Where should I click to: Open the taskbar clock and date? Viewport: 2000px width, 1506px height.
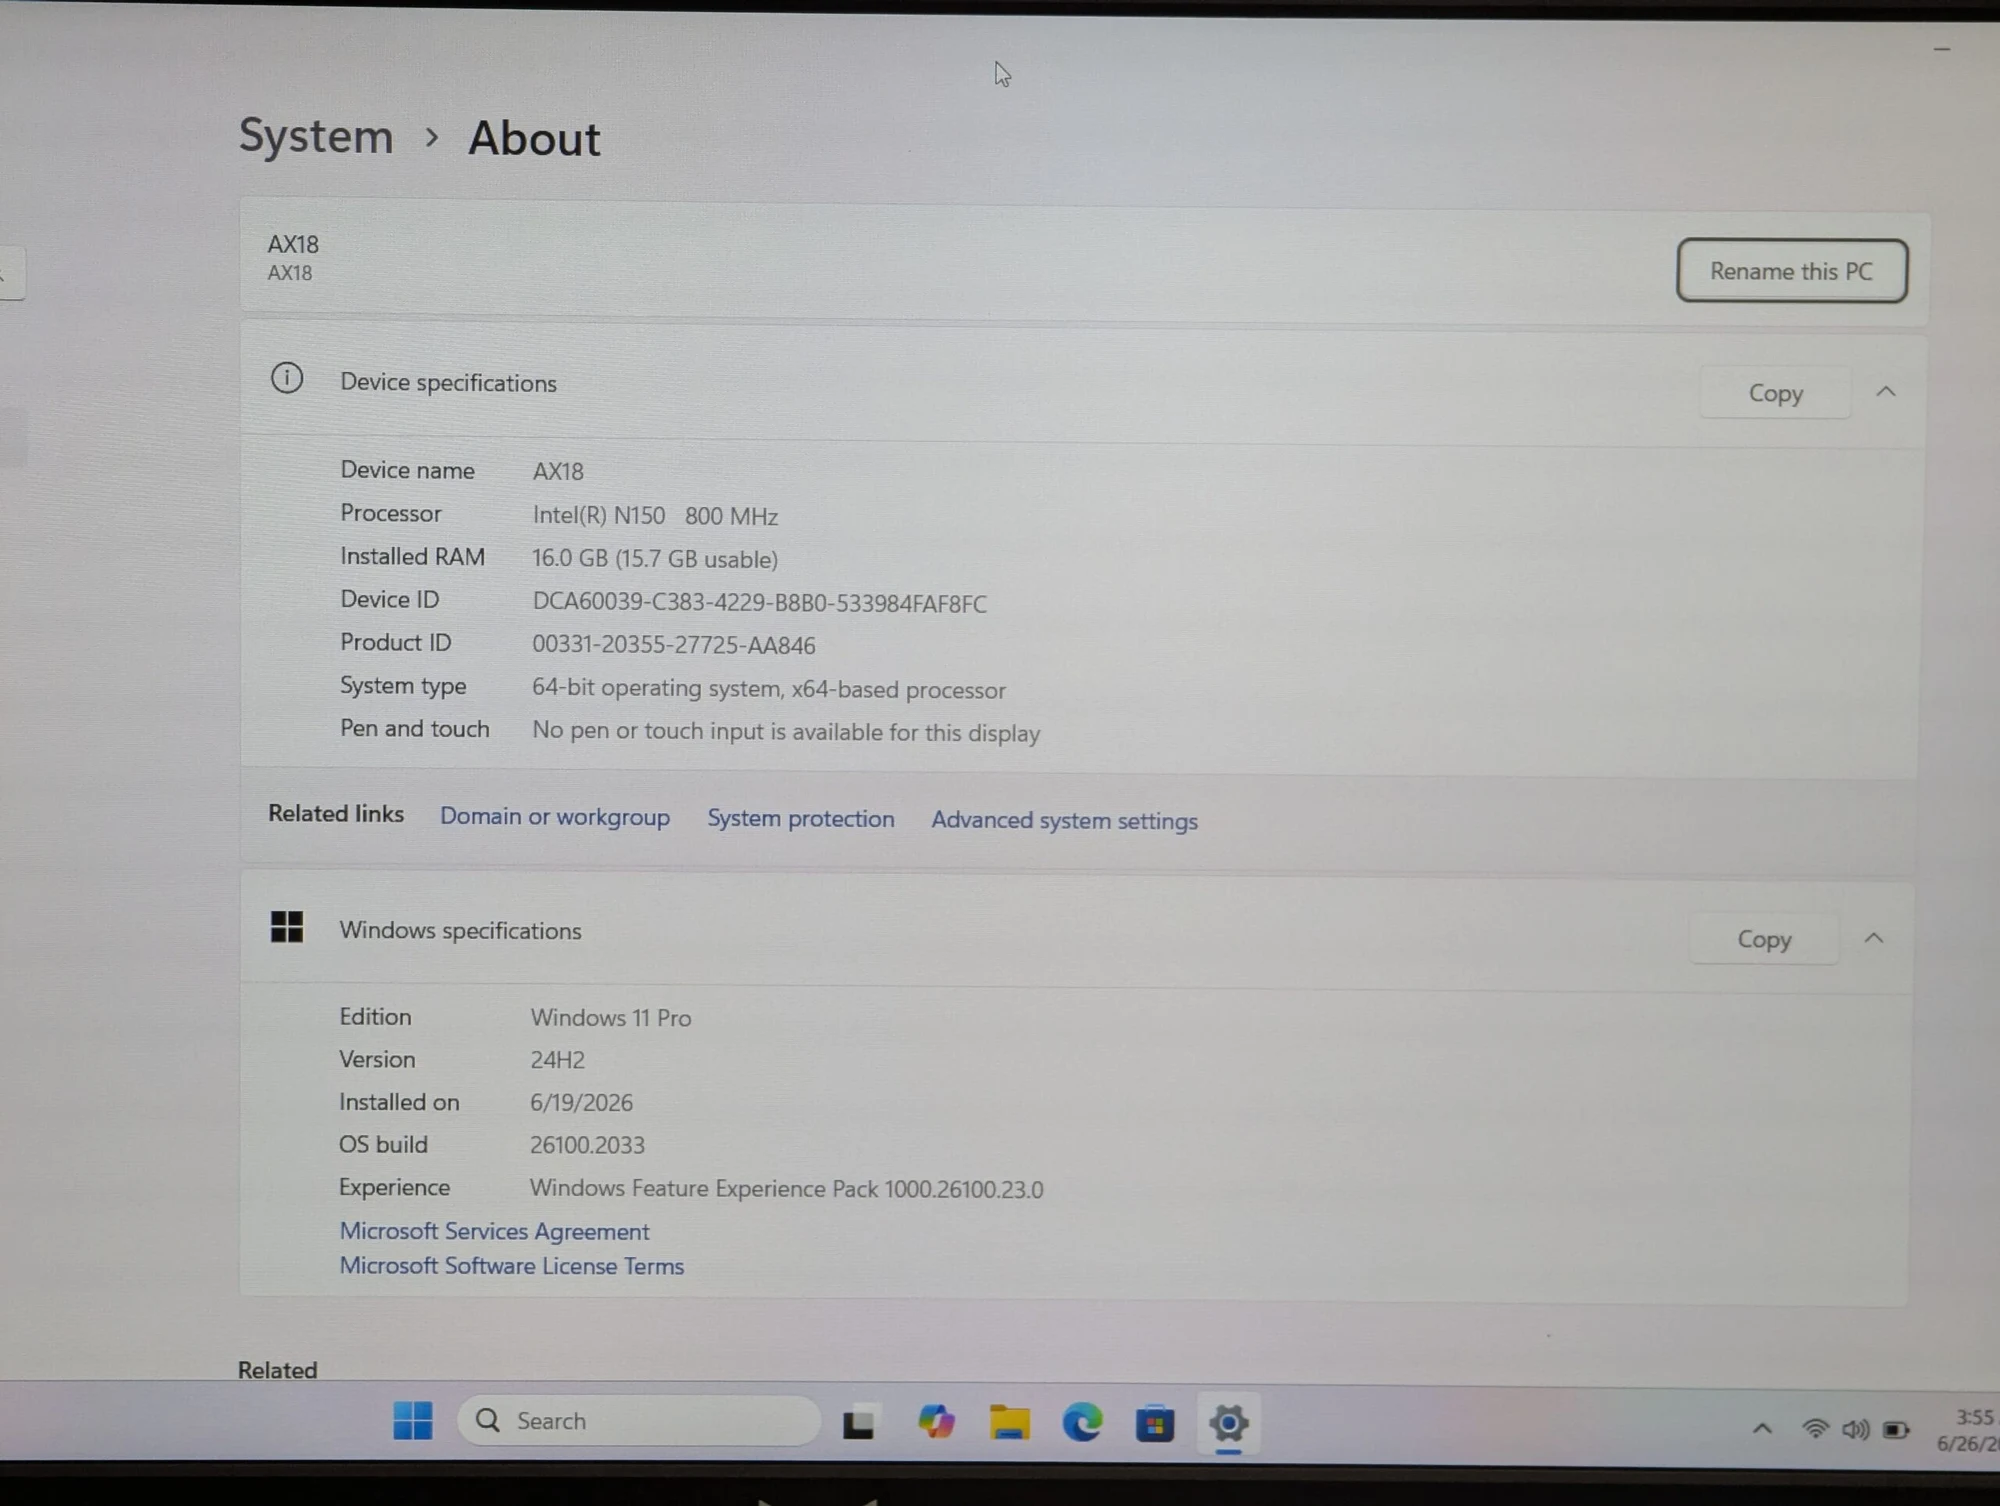point(1967,1430)
